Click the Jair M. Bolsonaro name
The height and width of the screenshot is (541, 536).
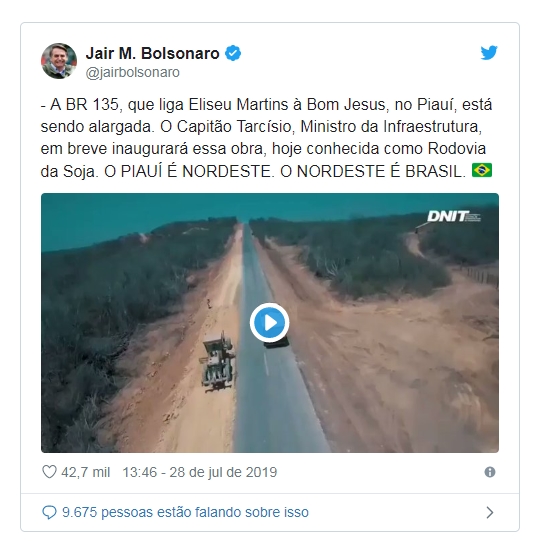152,53
